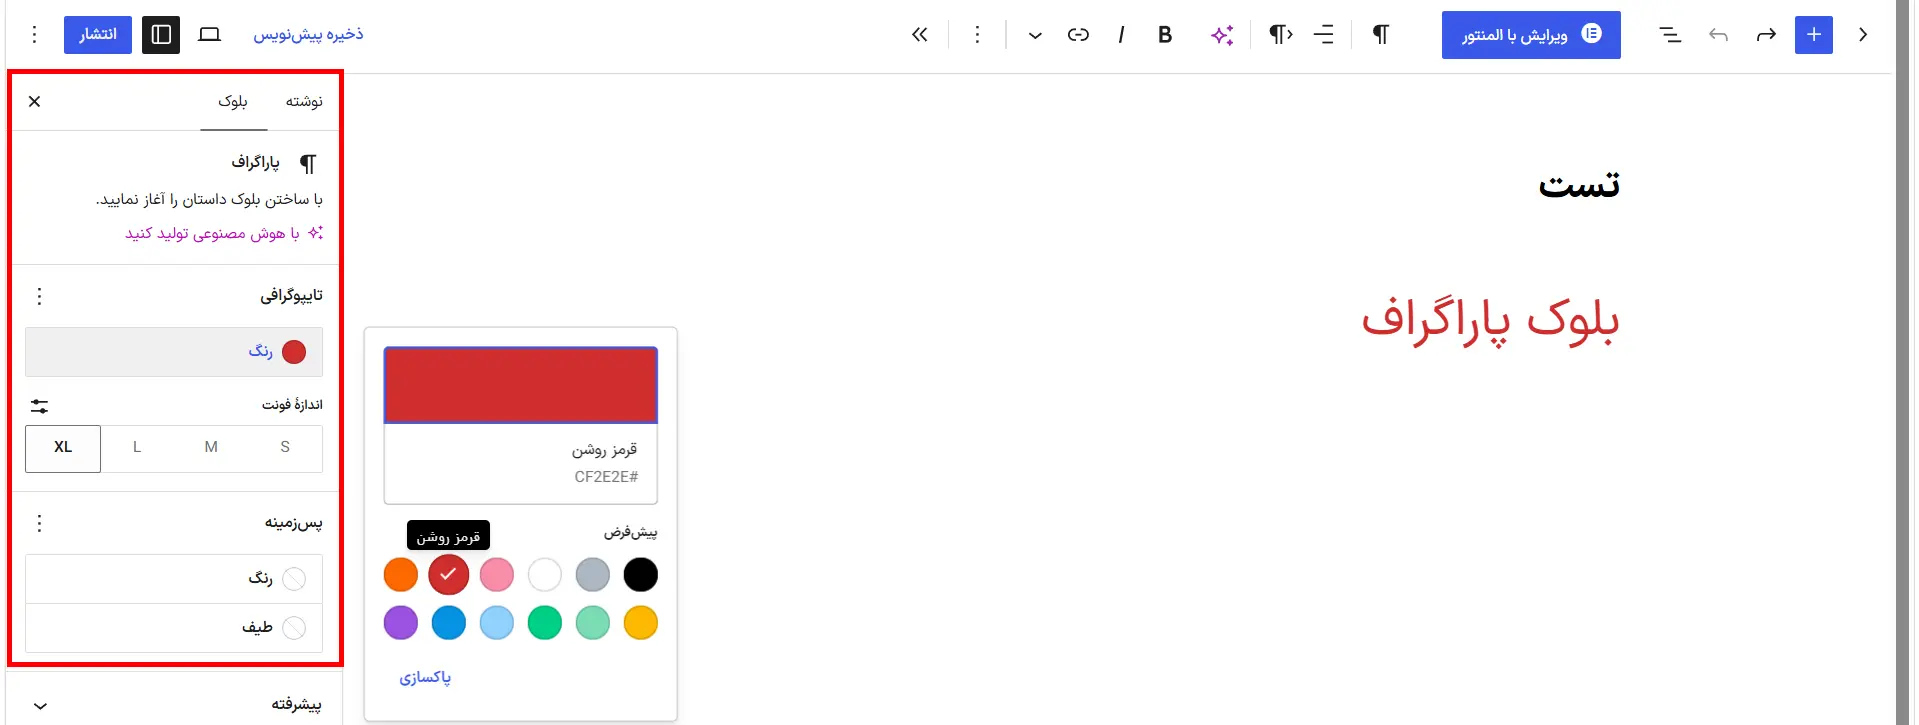Select font size S
1919x725 pixels.
(285, 448)
